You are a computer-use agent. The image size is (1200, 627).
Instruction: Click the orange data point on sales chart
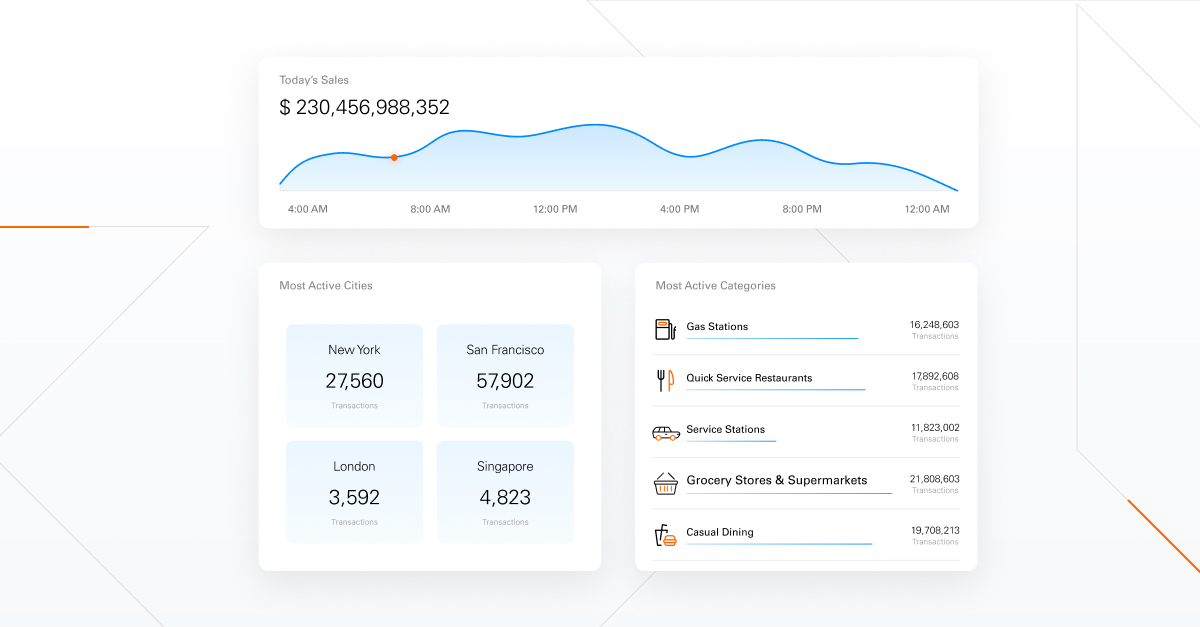point(394,157)
